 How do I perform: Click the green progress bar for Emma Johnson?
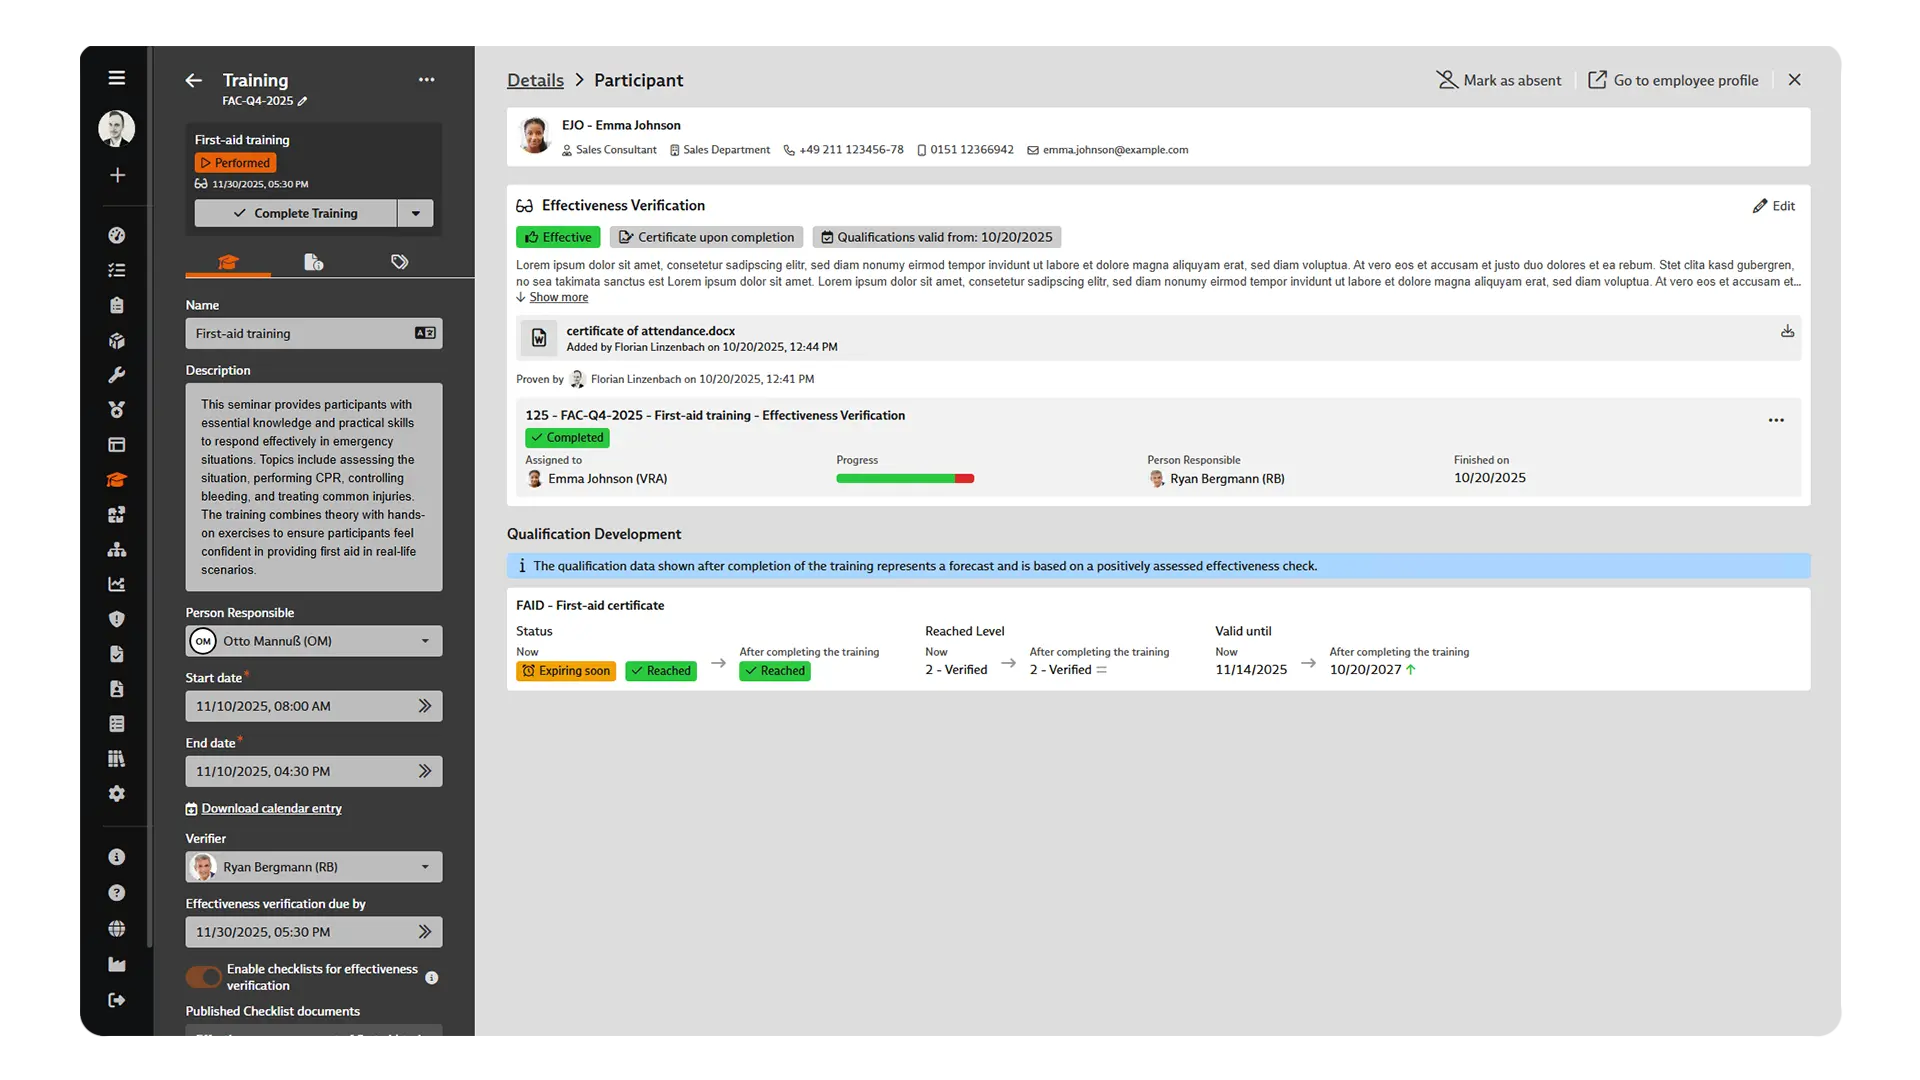[895, 479]
